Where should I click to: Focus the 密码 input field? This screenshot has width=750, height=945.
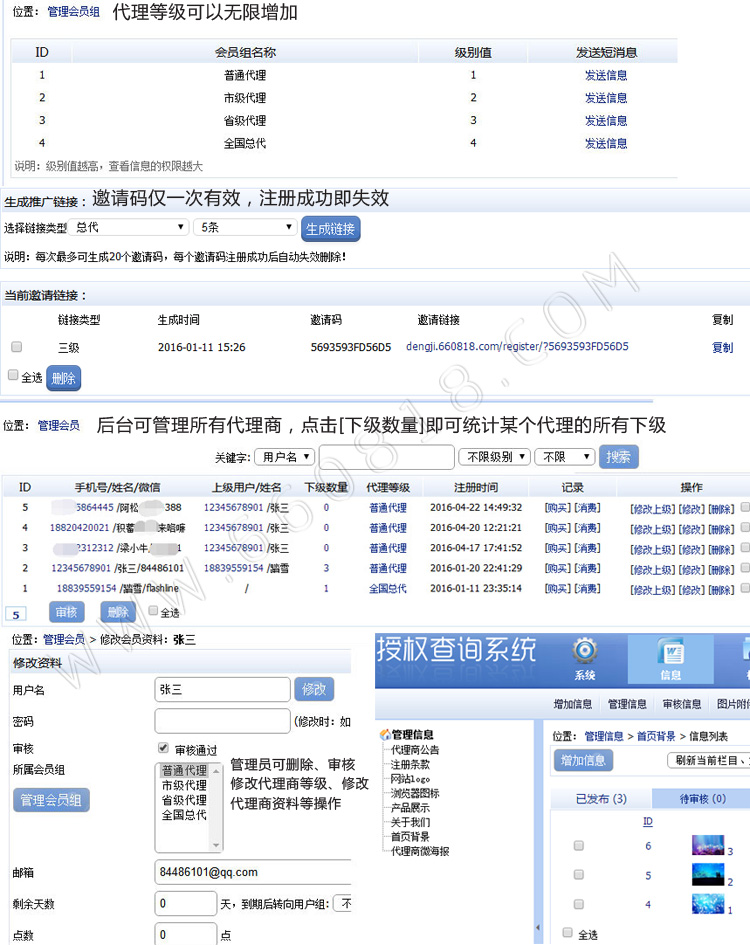point(222,721)
